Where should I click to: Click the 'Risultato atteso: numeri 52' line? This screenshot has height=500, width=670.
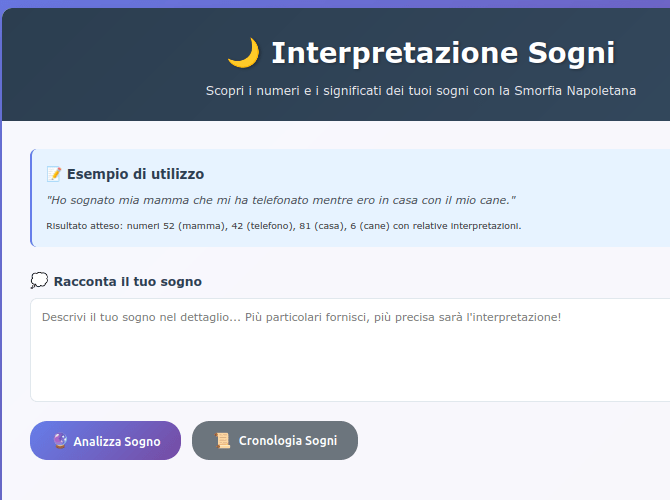pos(284,226)
